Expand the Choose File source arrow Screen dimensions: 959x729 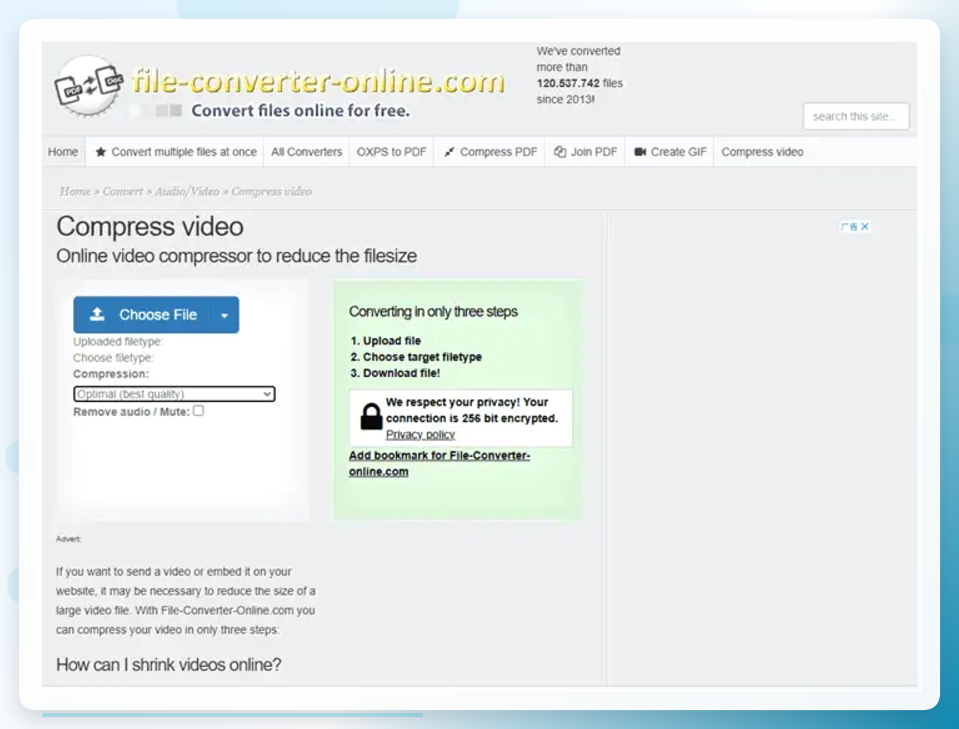[x=224, y=315]
